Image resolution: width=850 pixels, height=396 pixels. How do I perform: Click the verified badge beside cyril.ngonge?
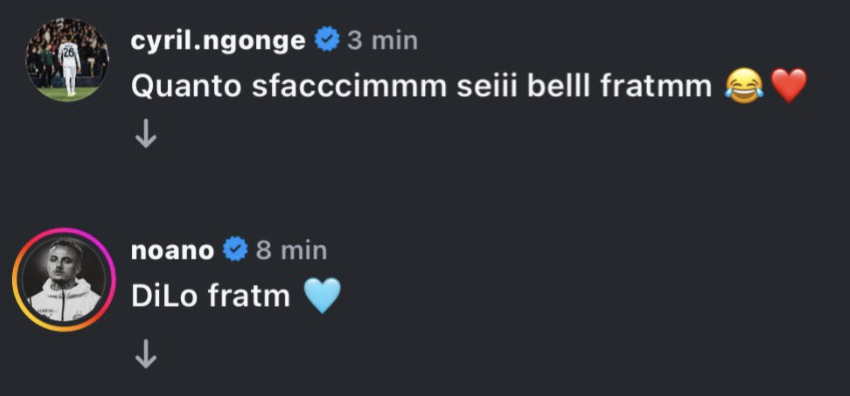327,40
